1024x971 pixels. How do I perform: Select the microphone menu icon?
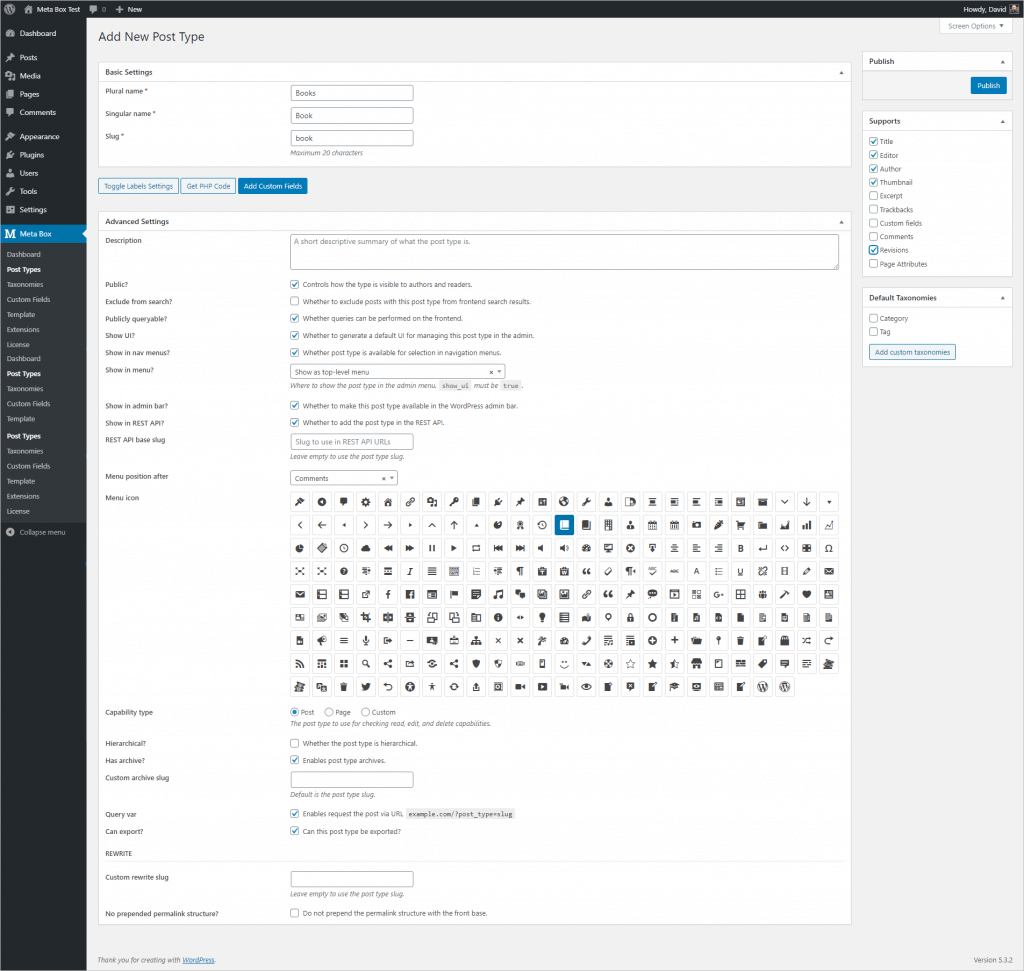click(x=366, y=640)
